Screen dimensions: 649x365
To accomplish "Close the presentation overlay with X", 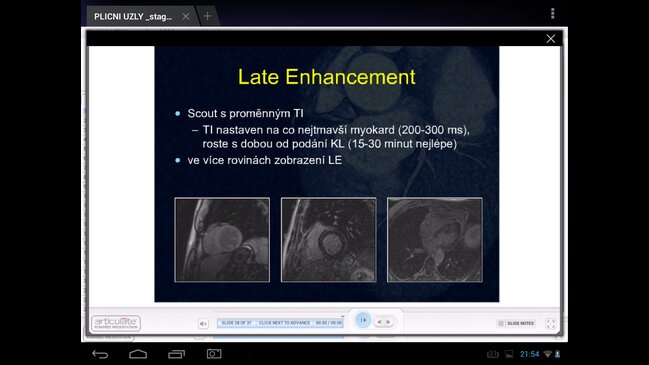I will pyautogui.click(x=550, y=39).
